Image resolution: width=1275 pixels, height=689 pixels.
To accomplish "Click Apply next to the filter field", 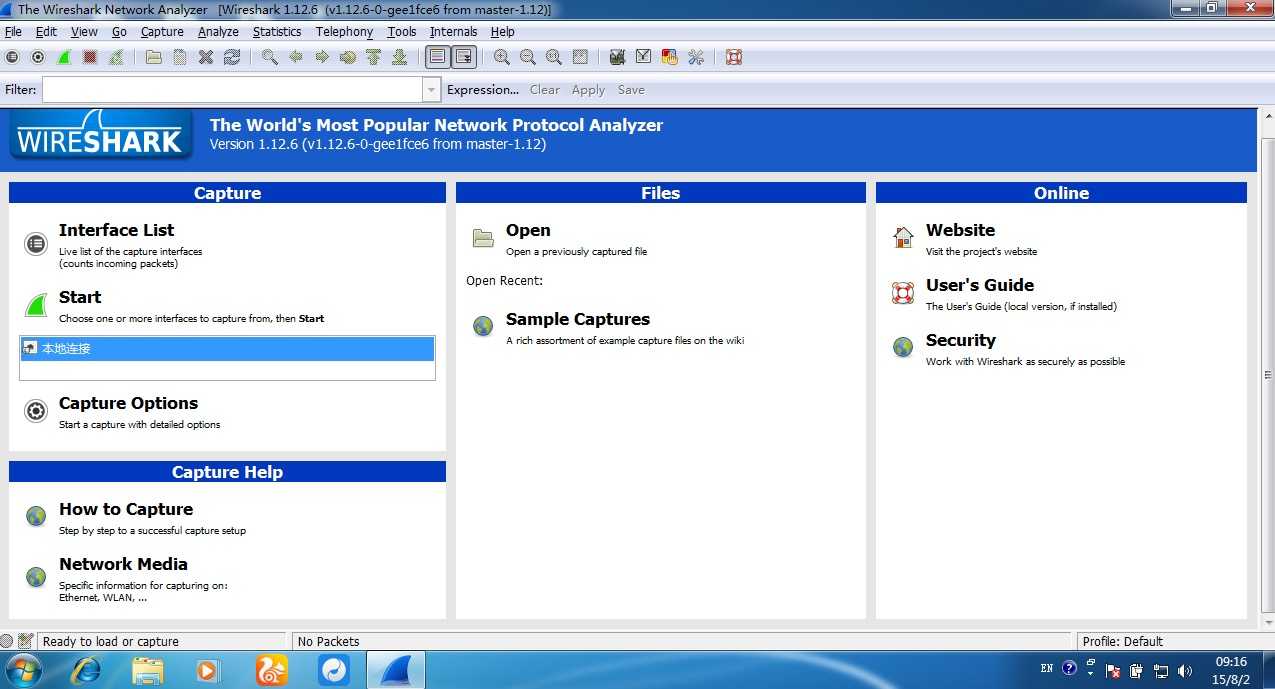I will point(588,90).
